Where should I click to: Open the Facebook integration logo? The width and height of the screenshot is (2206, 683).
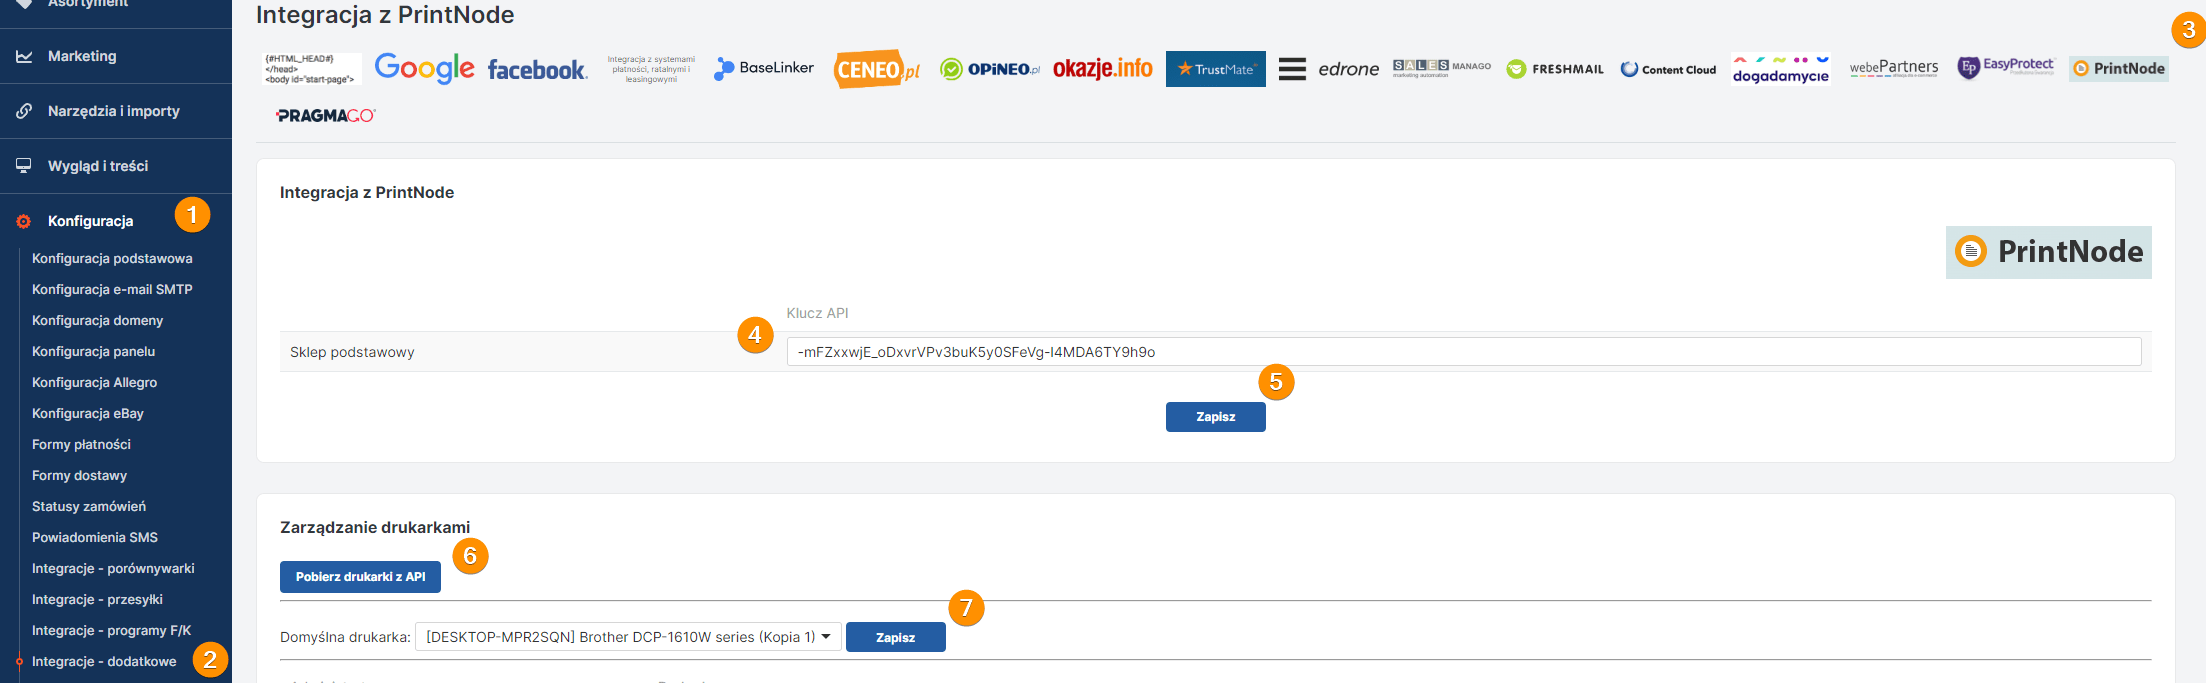click(x=537, y=69)
